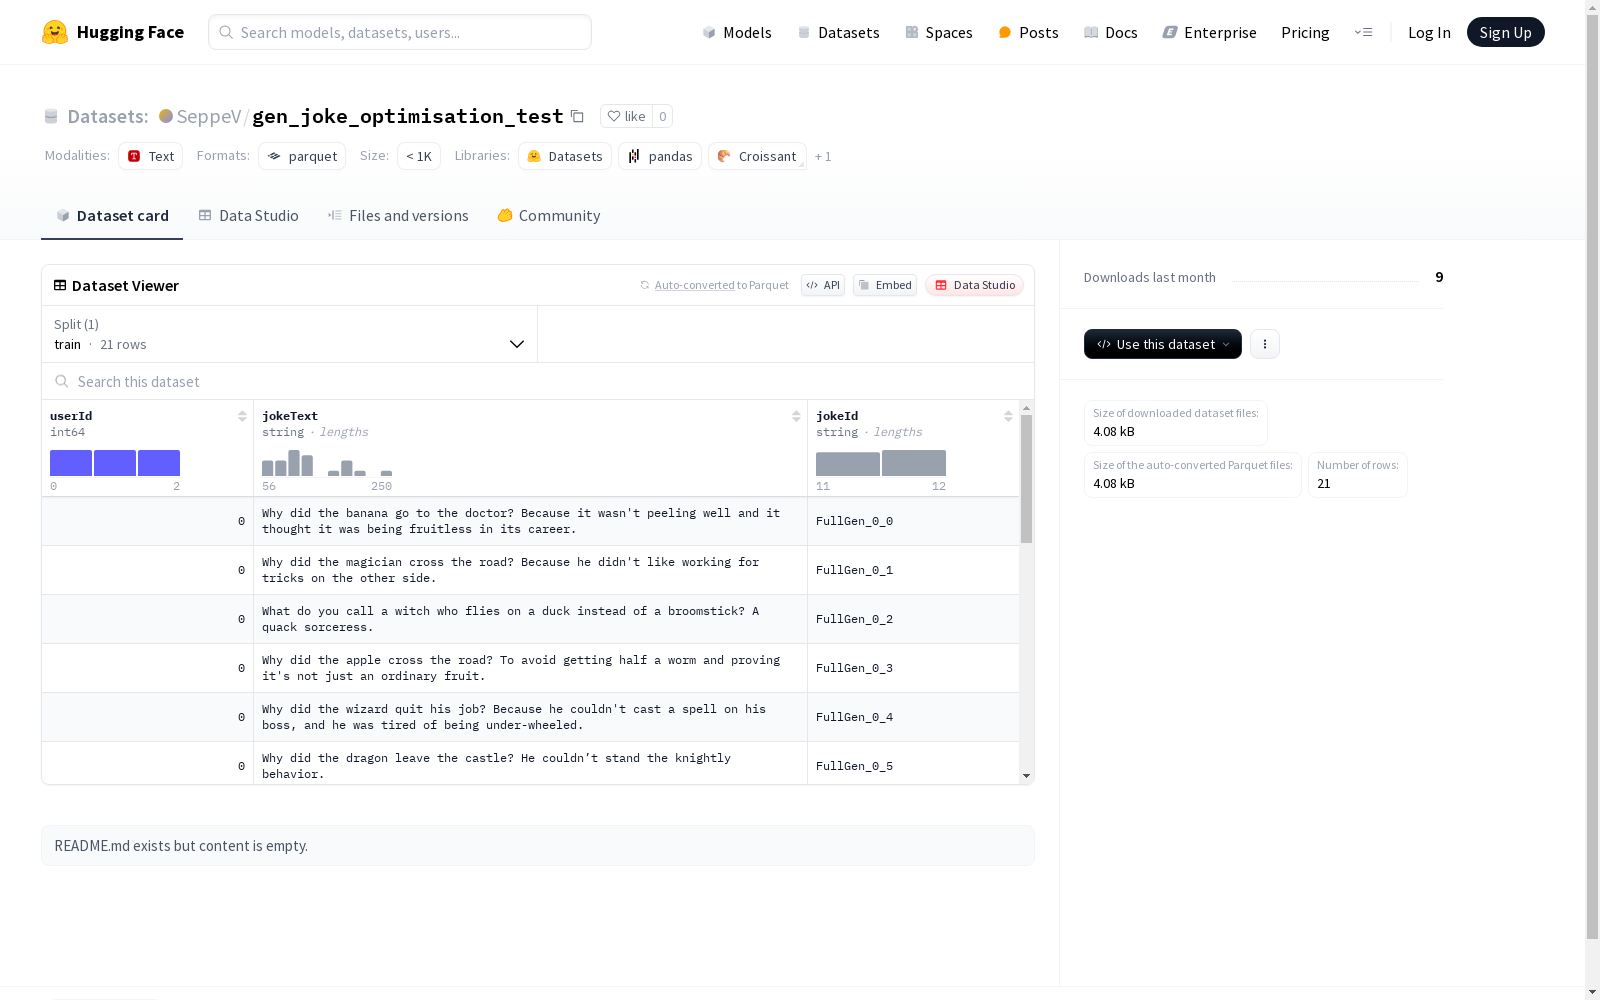
Task: Expand the Split train dropdown
Action: [290, 334]
